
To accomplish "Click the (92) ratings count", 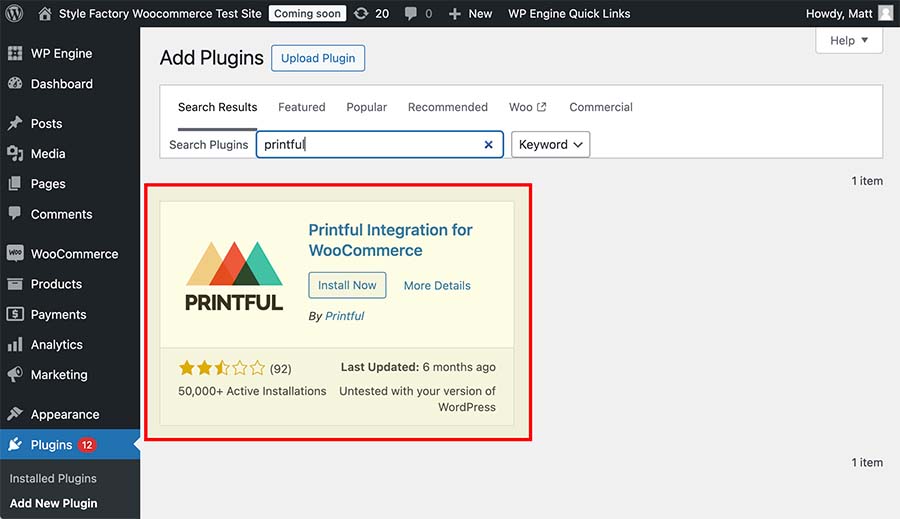I will (x=281, y=369).
